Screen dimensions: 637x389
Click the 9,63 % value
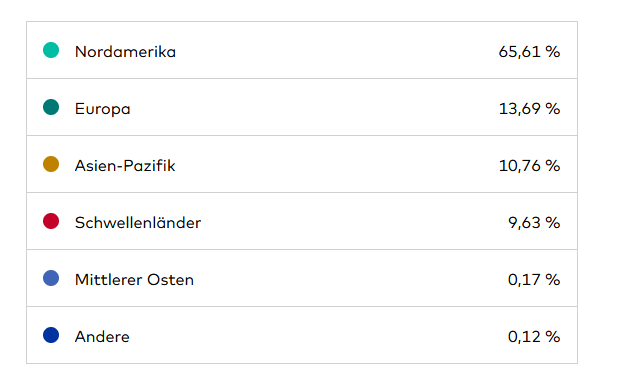(534, 223)
